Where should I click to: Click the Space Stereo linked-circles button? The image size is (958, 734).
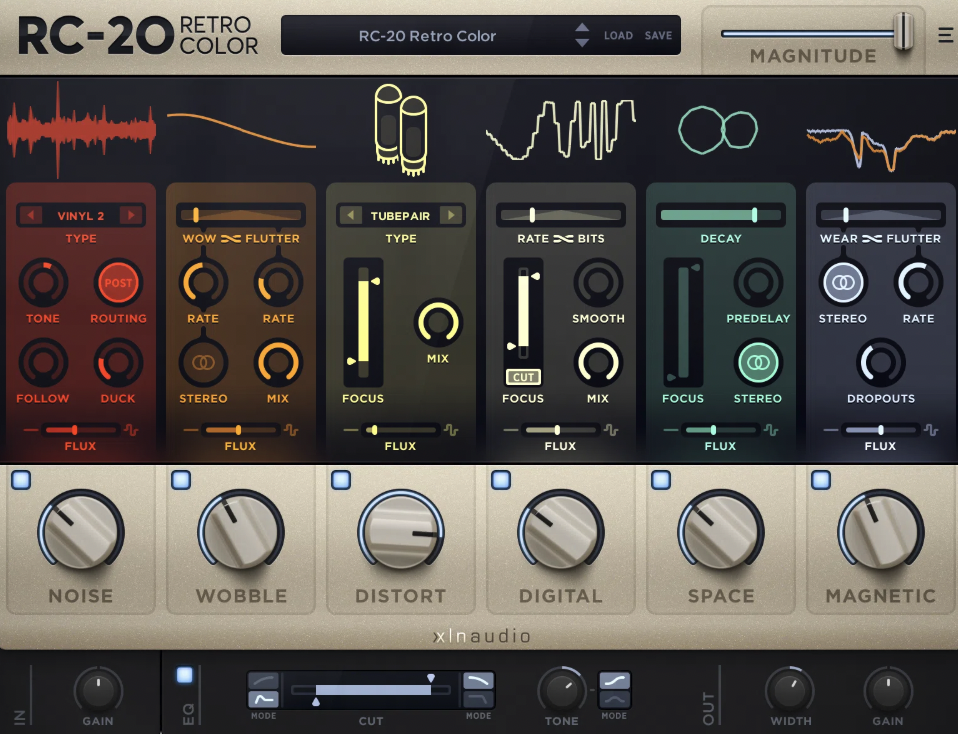coord(758,362)
